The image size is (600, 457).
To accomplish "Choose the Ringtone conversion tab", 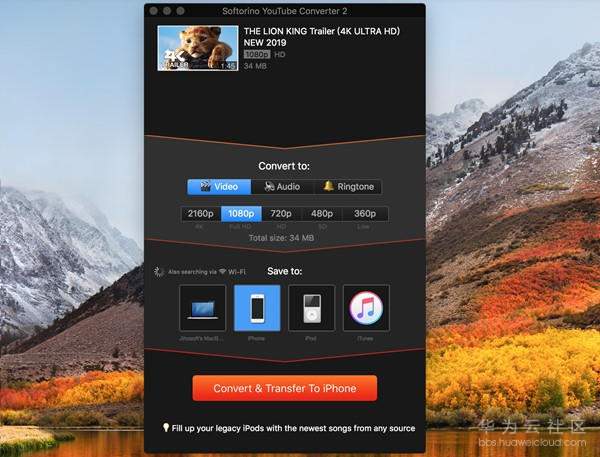I will (x=348, y=187).
